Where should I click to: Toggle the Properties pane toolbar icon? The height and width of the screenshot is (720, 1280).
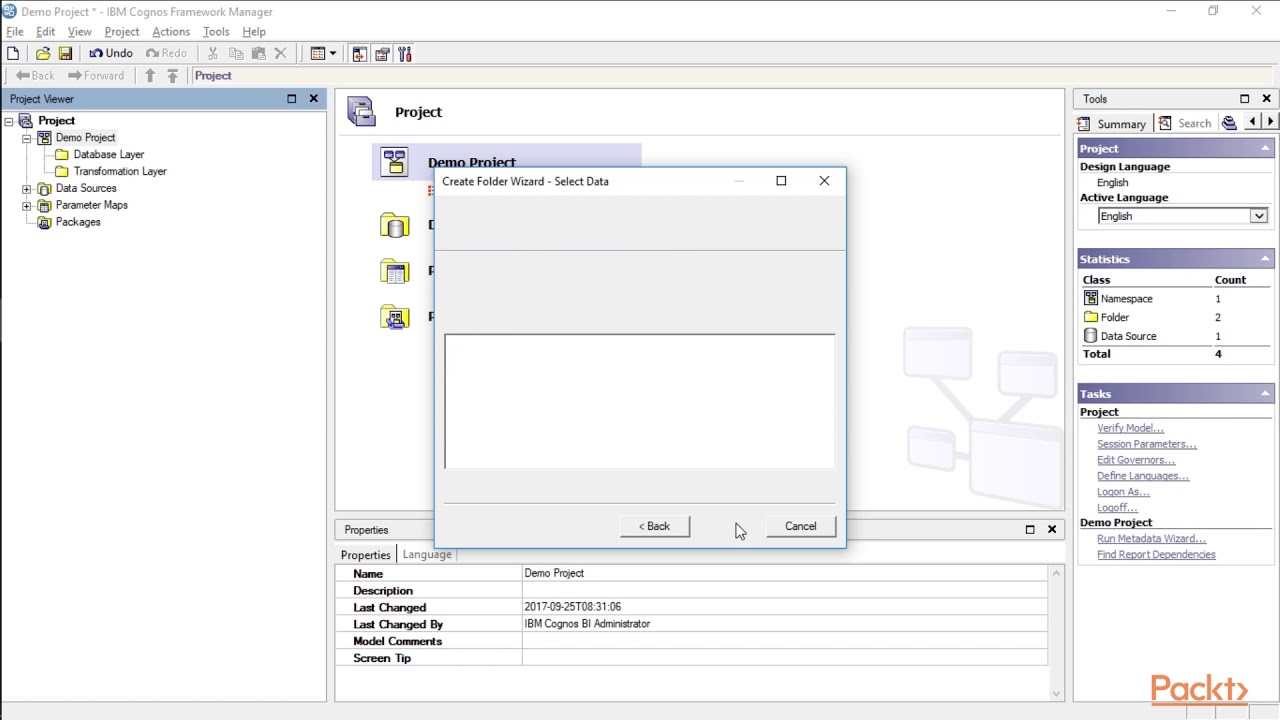point(382,54)
